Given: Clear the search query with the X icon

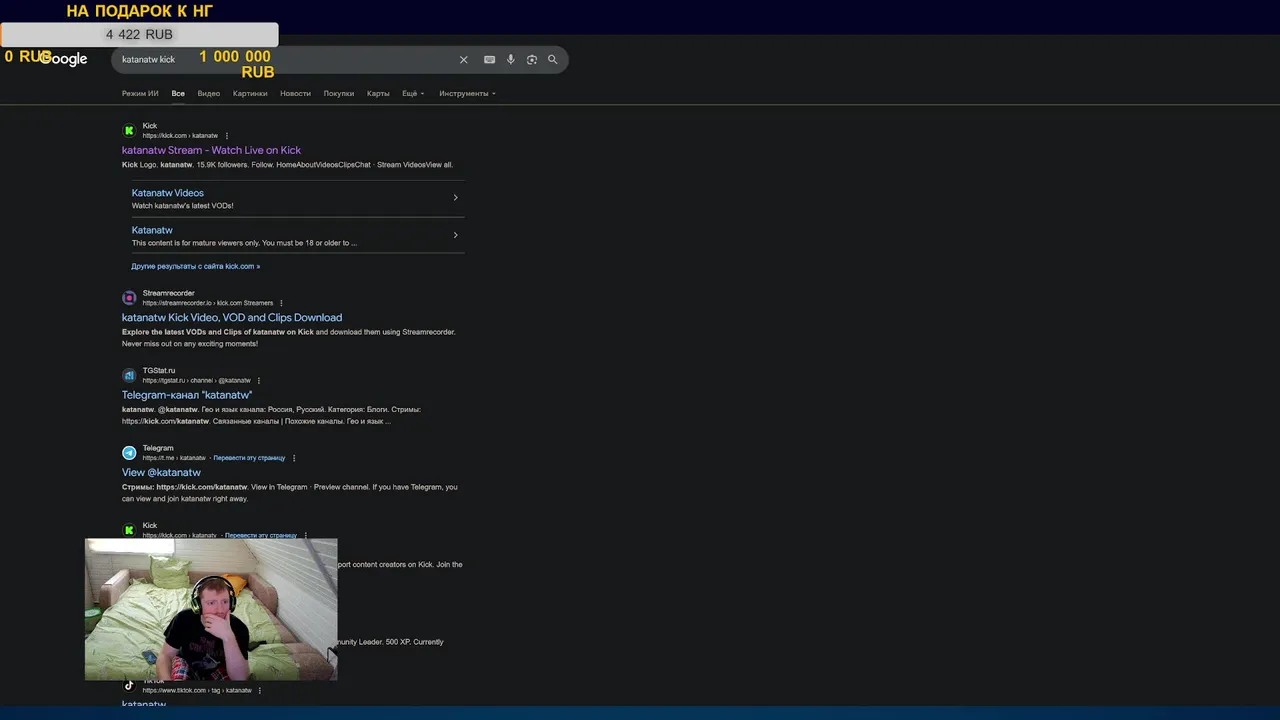Looking at the screenshot, I should coord(463,60).
